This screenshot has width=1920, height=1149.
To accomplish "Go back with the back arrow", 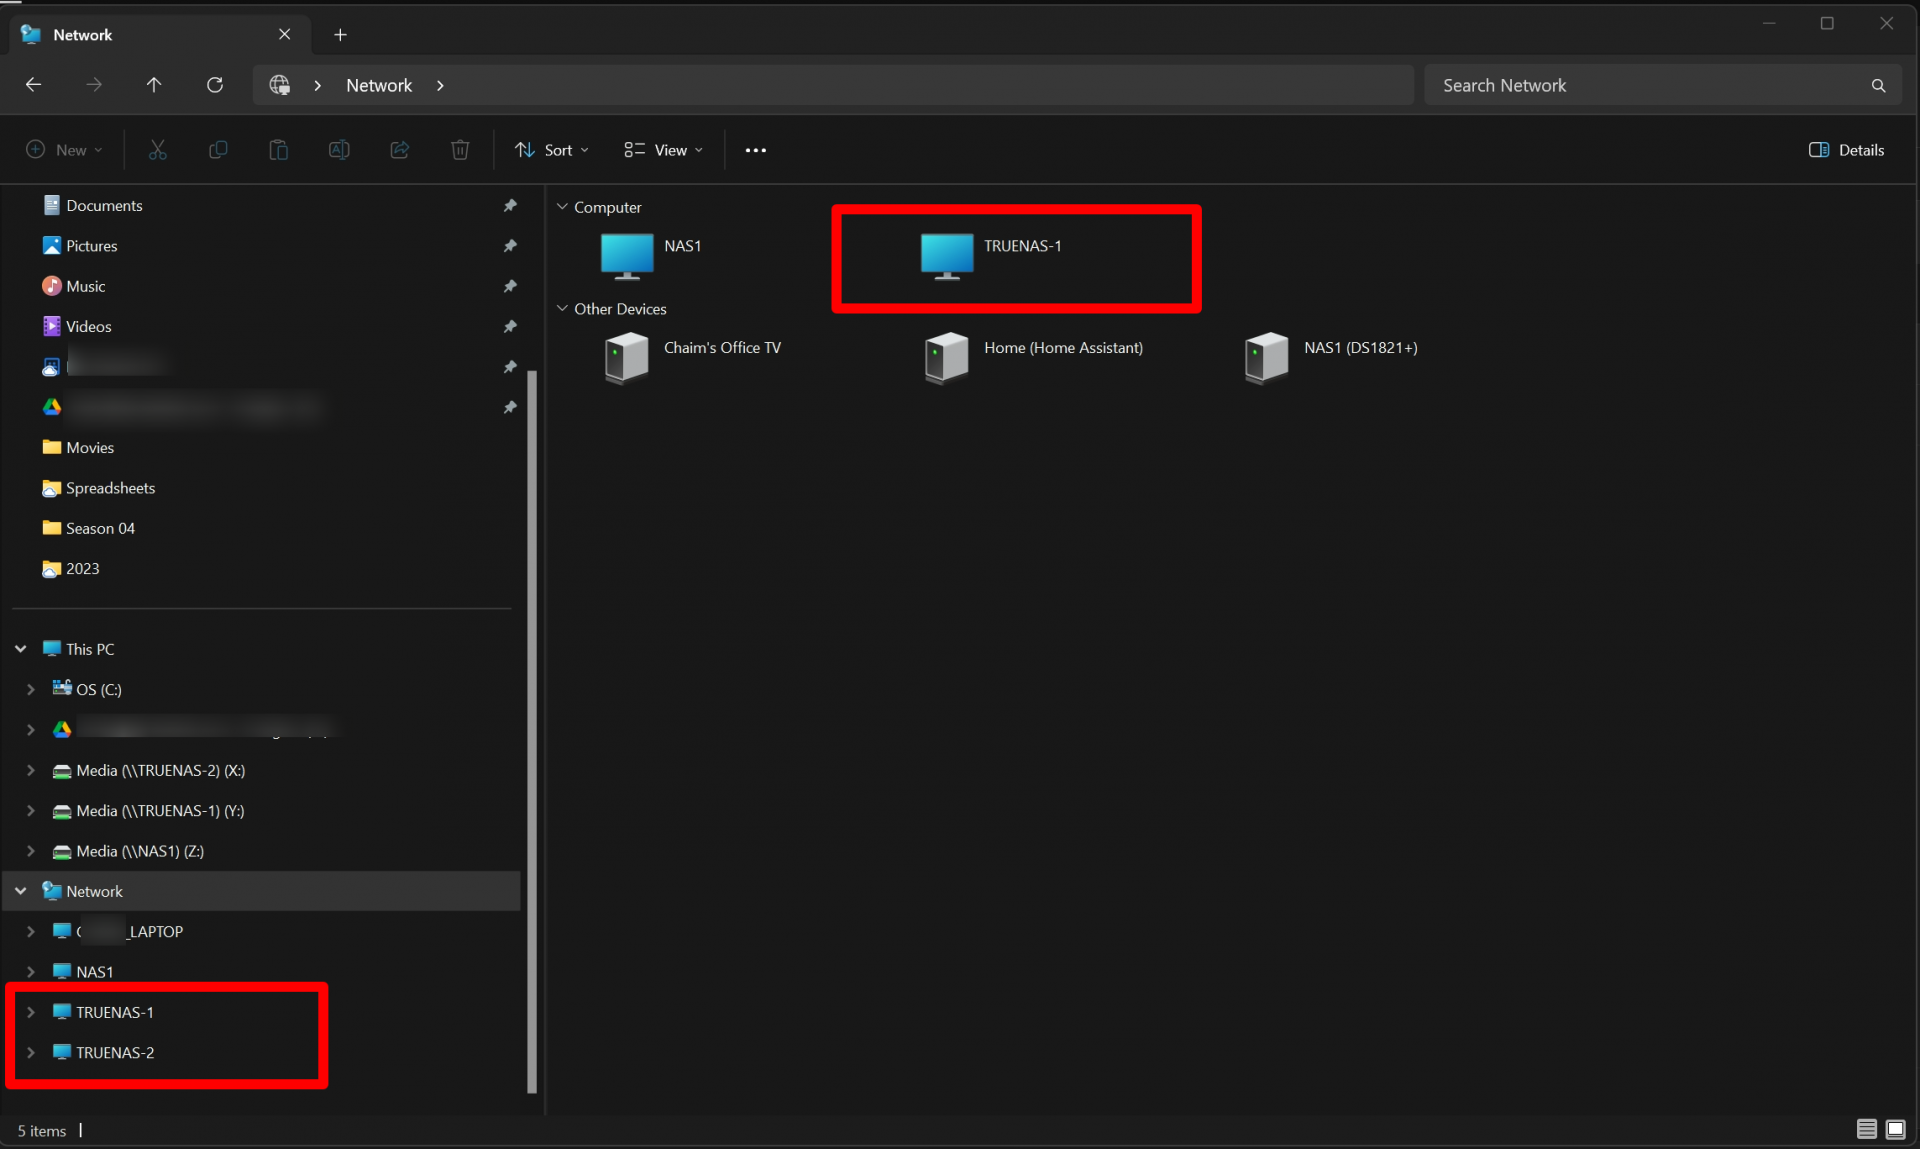I will [x=33, y=85].
